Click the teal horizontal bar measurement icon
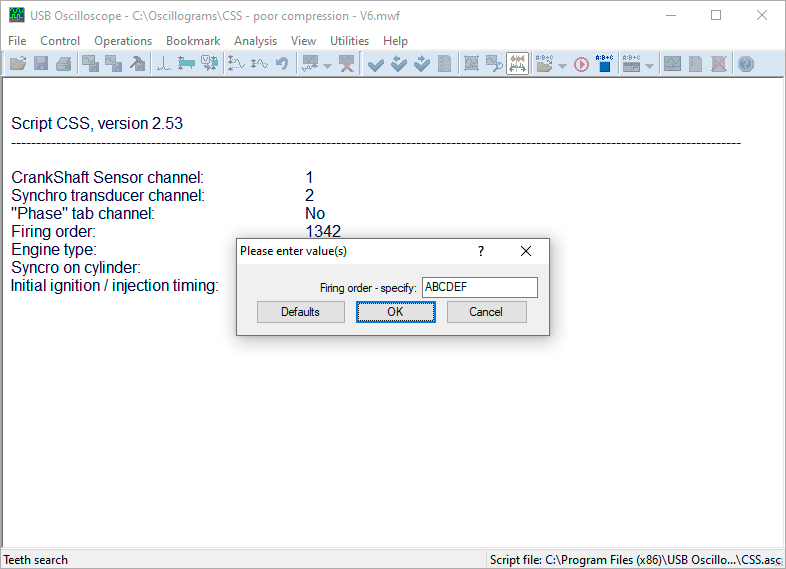The height and width of the screenshot is (569, 786). [x=186, y=64]
